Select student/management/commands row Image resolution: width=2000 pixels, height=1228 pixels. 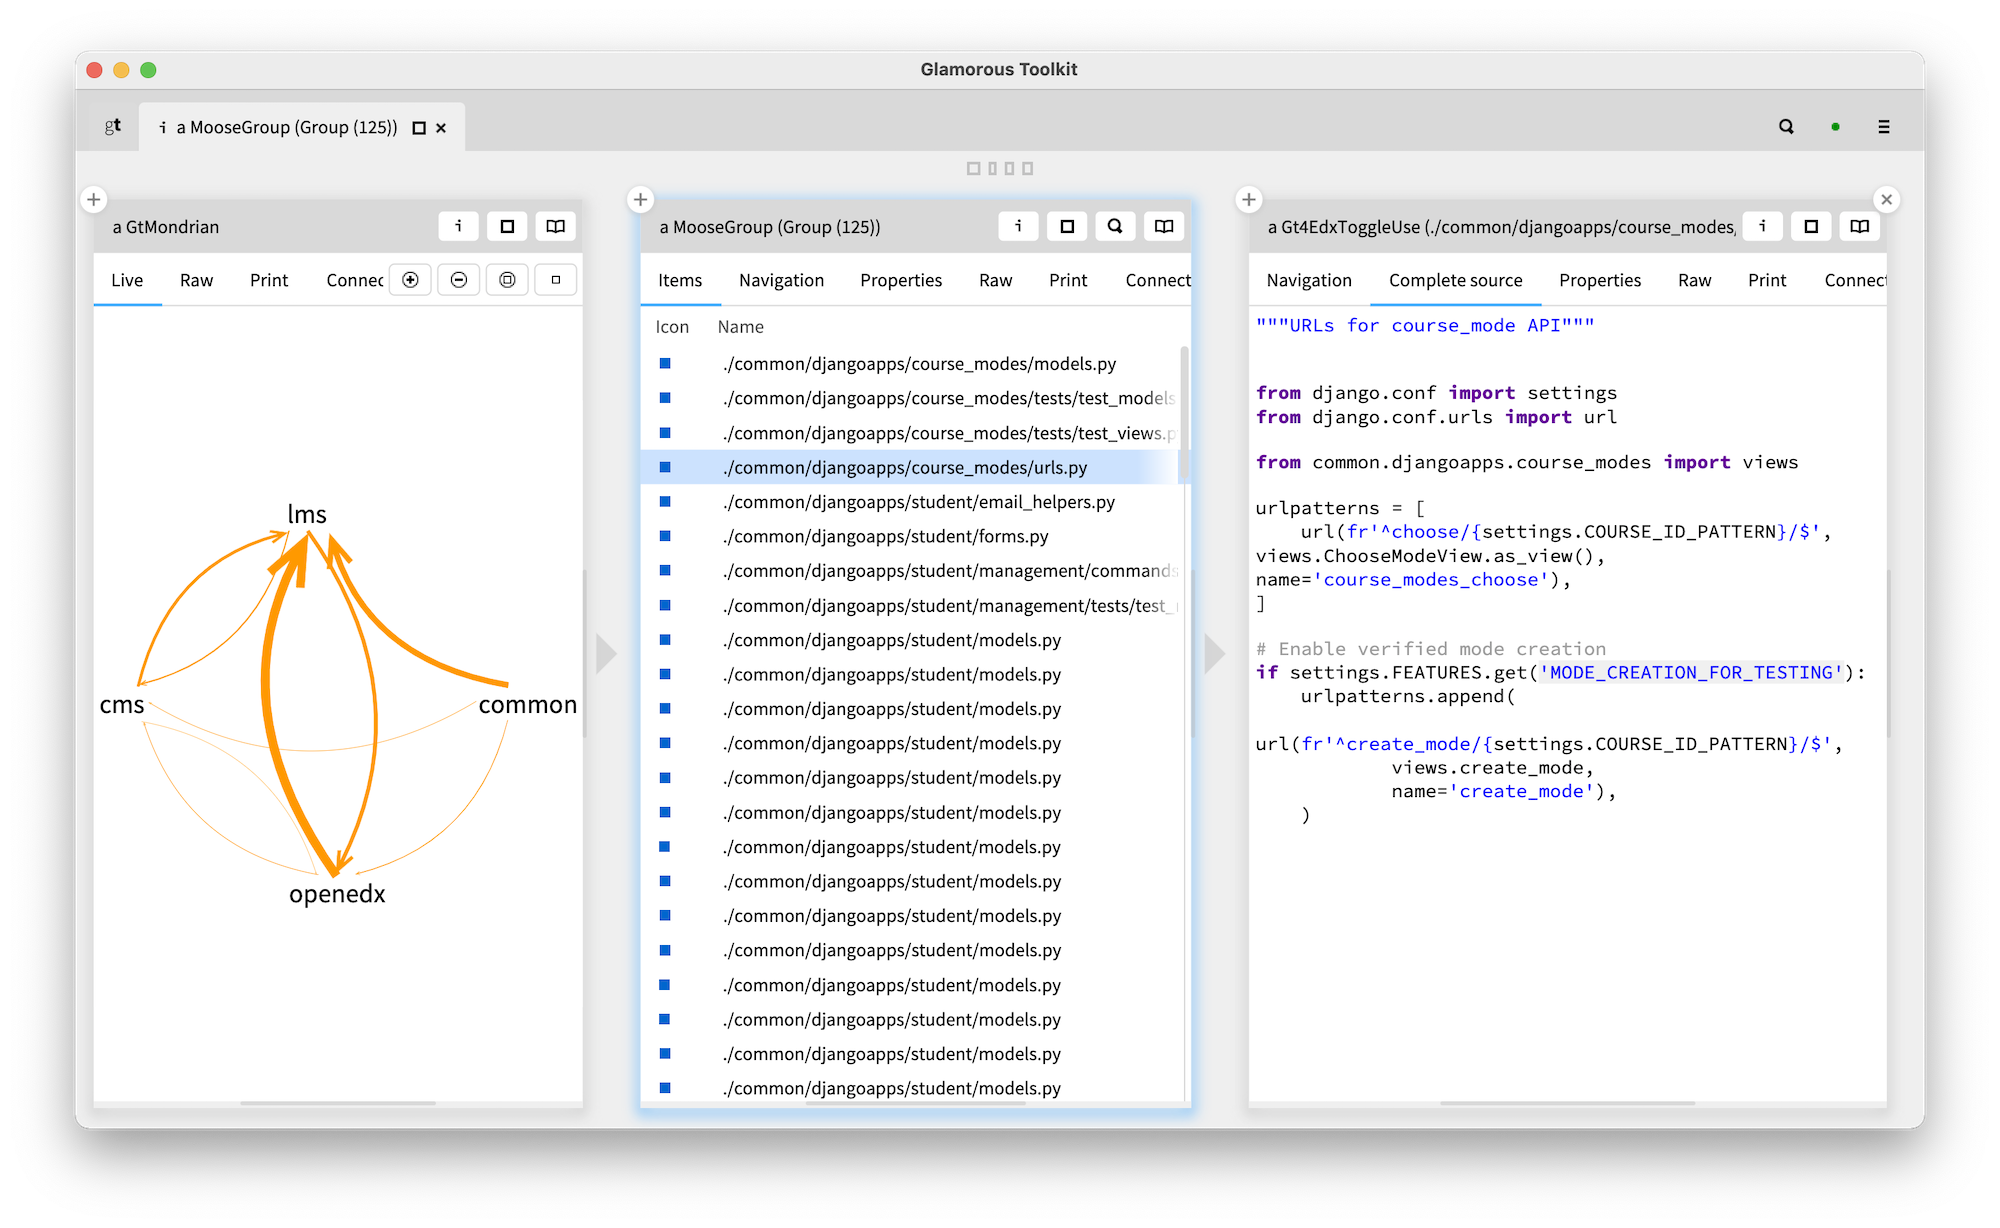point(911,571)
